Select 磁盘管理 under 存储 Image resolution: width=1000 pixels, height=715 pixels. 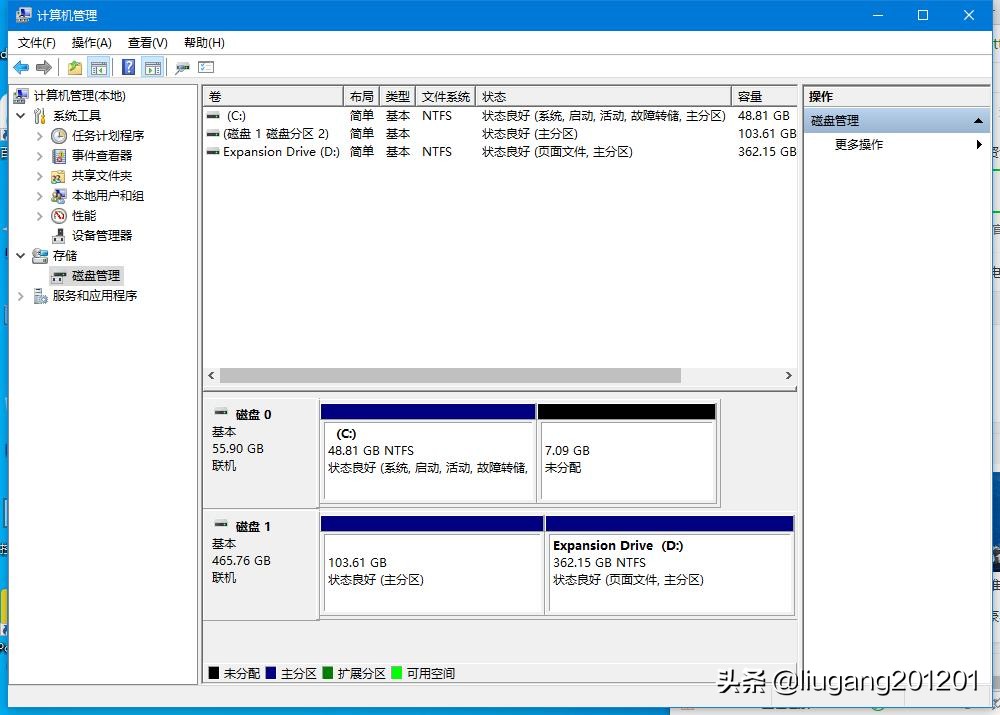tap(95, 276)
